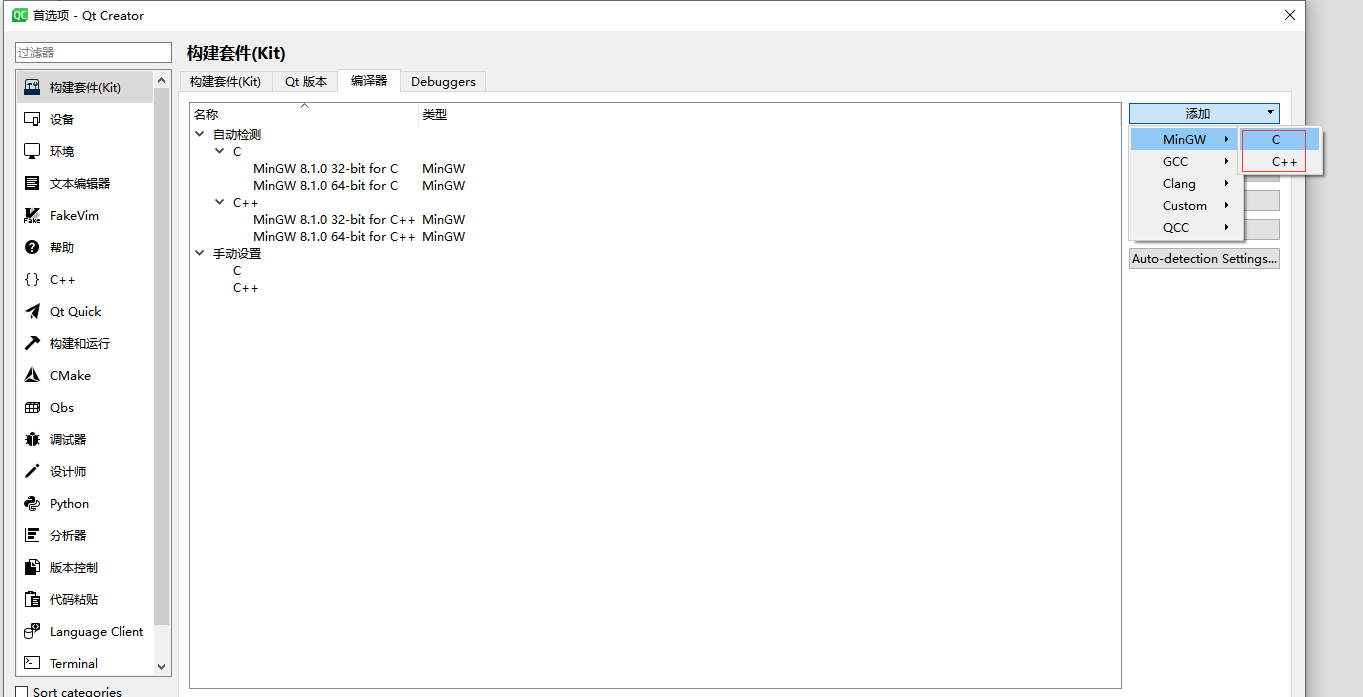Click the Qt Creator logo in title bar

20,15
